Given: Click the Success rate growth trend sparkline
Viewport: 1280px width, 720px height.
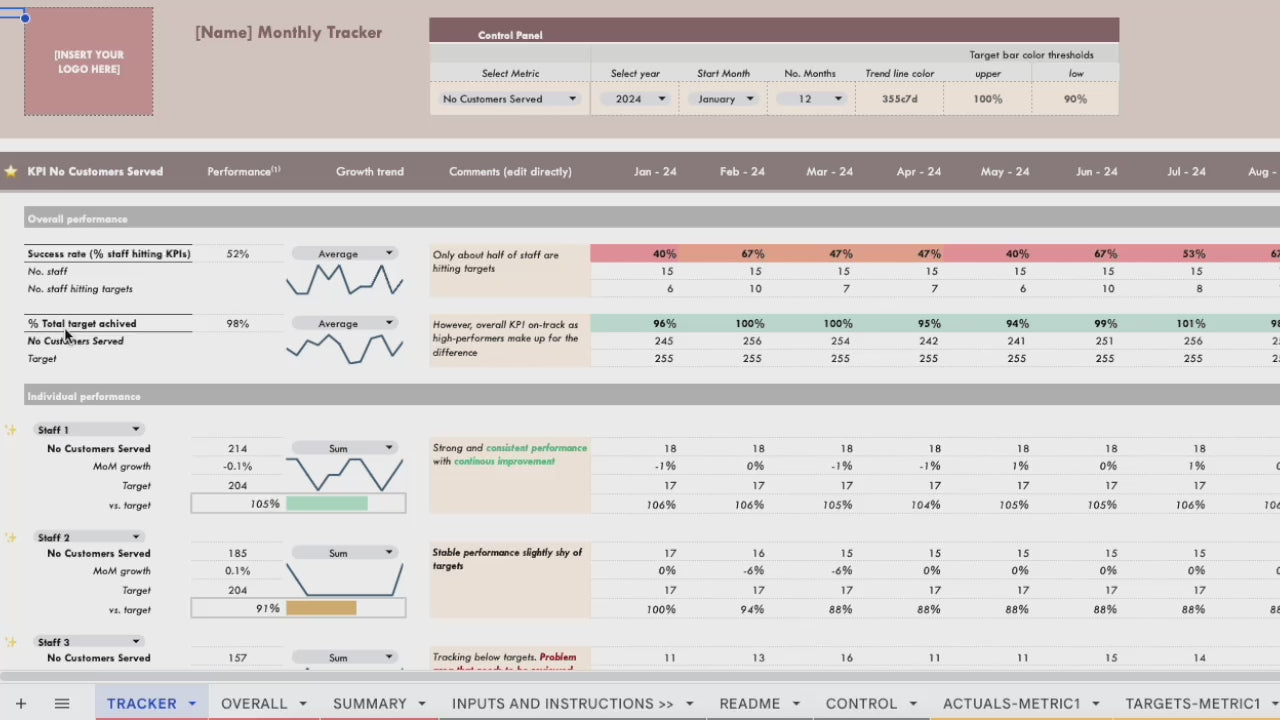Looking at the screenshot, I should tap(345, 280).
